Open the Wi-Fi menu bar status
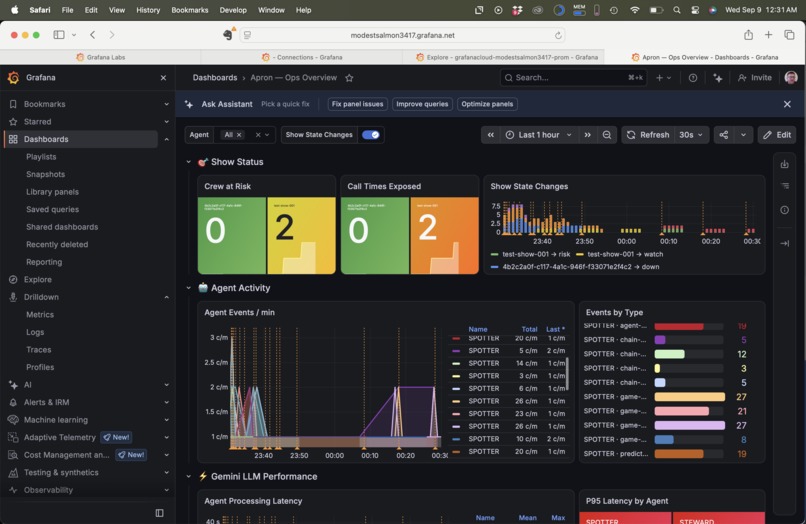 click(635, 10)
